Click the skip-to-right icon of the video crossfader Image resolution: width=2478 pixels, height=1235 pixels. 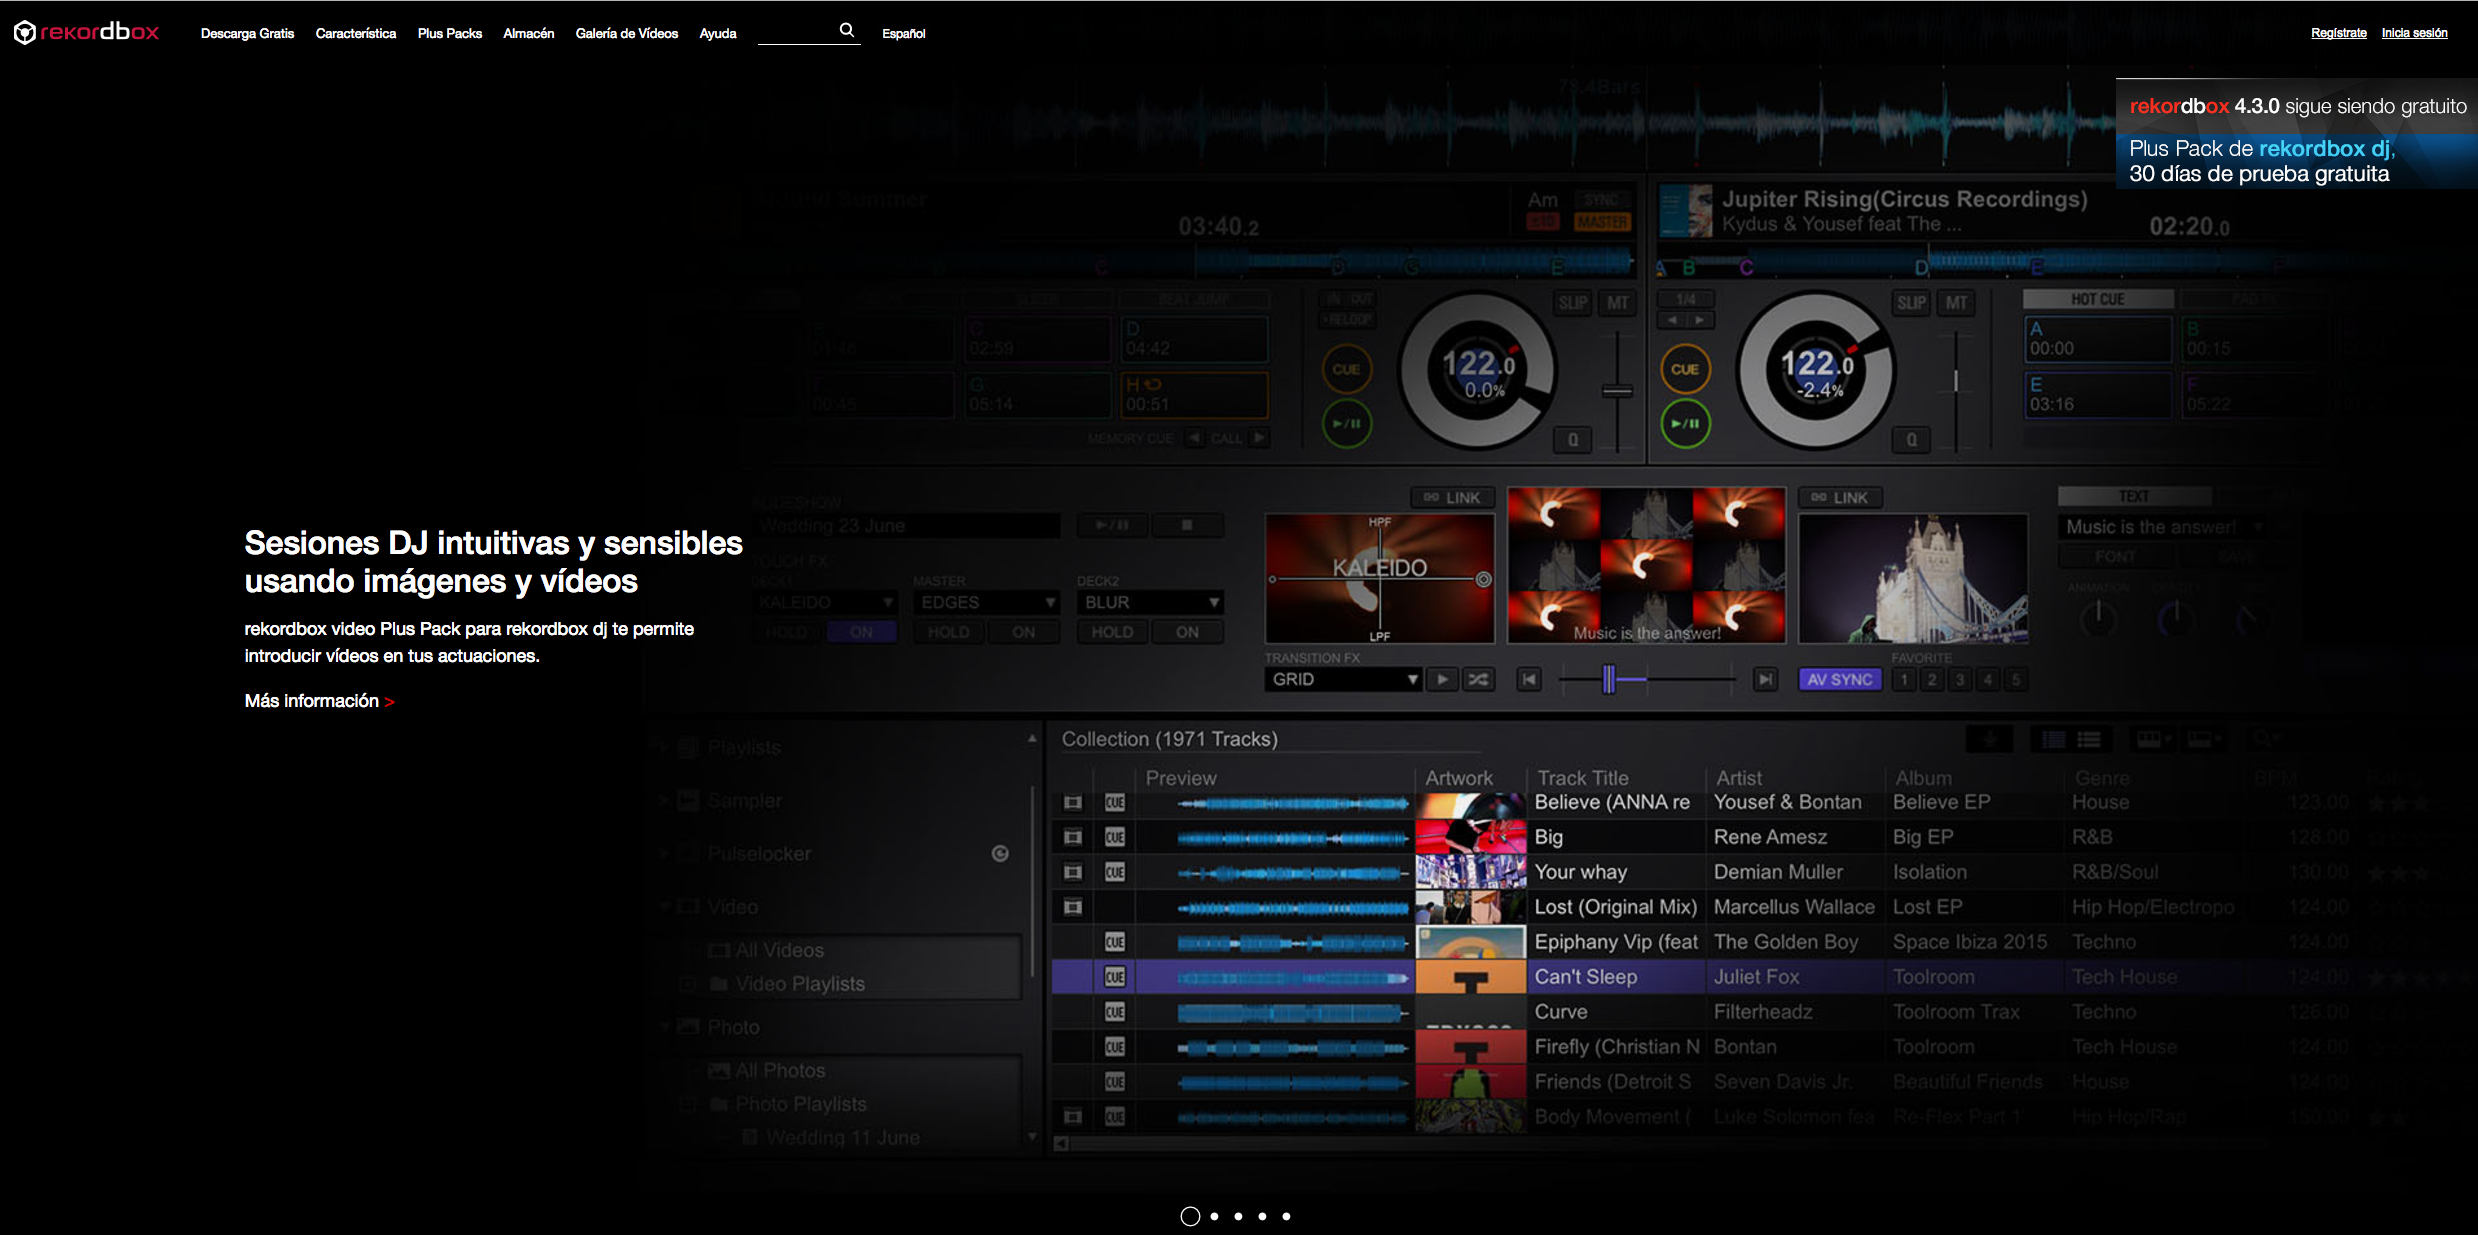point(1765,680)
